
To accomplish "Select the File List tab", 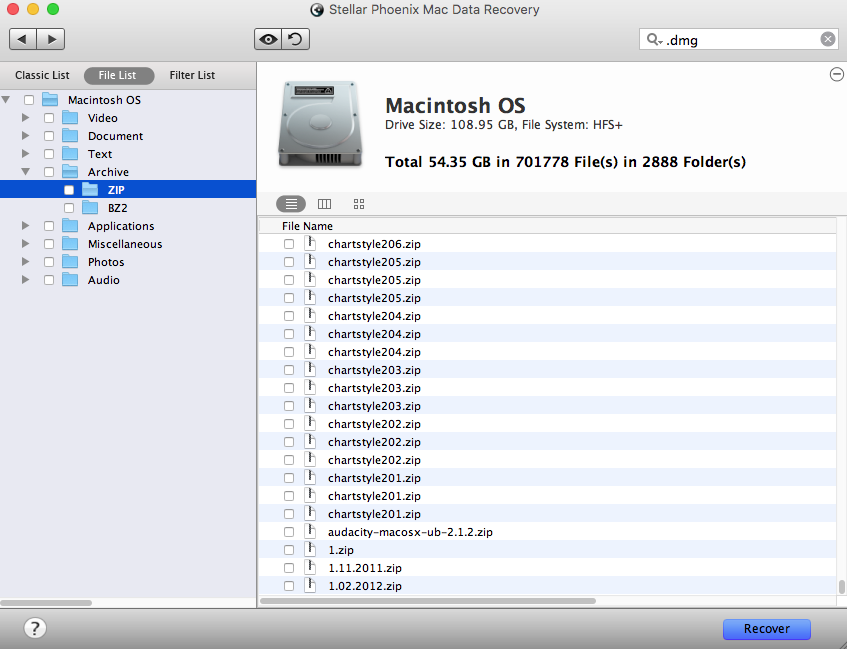I will point(119,75).
